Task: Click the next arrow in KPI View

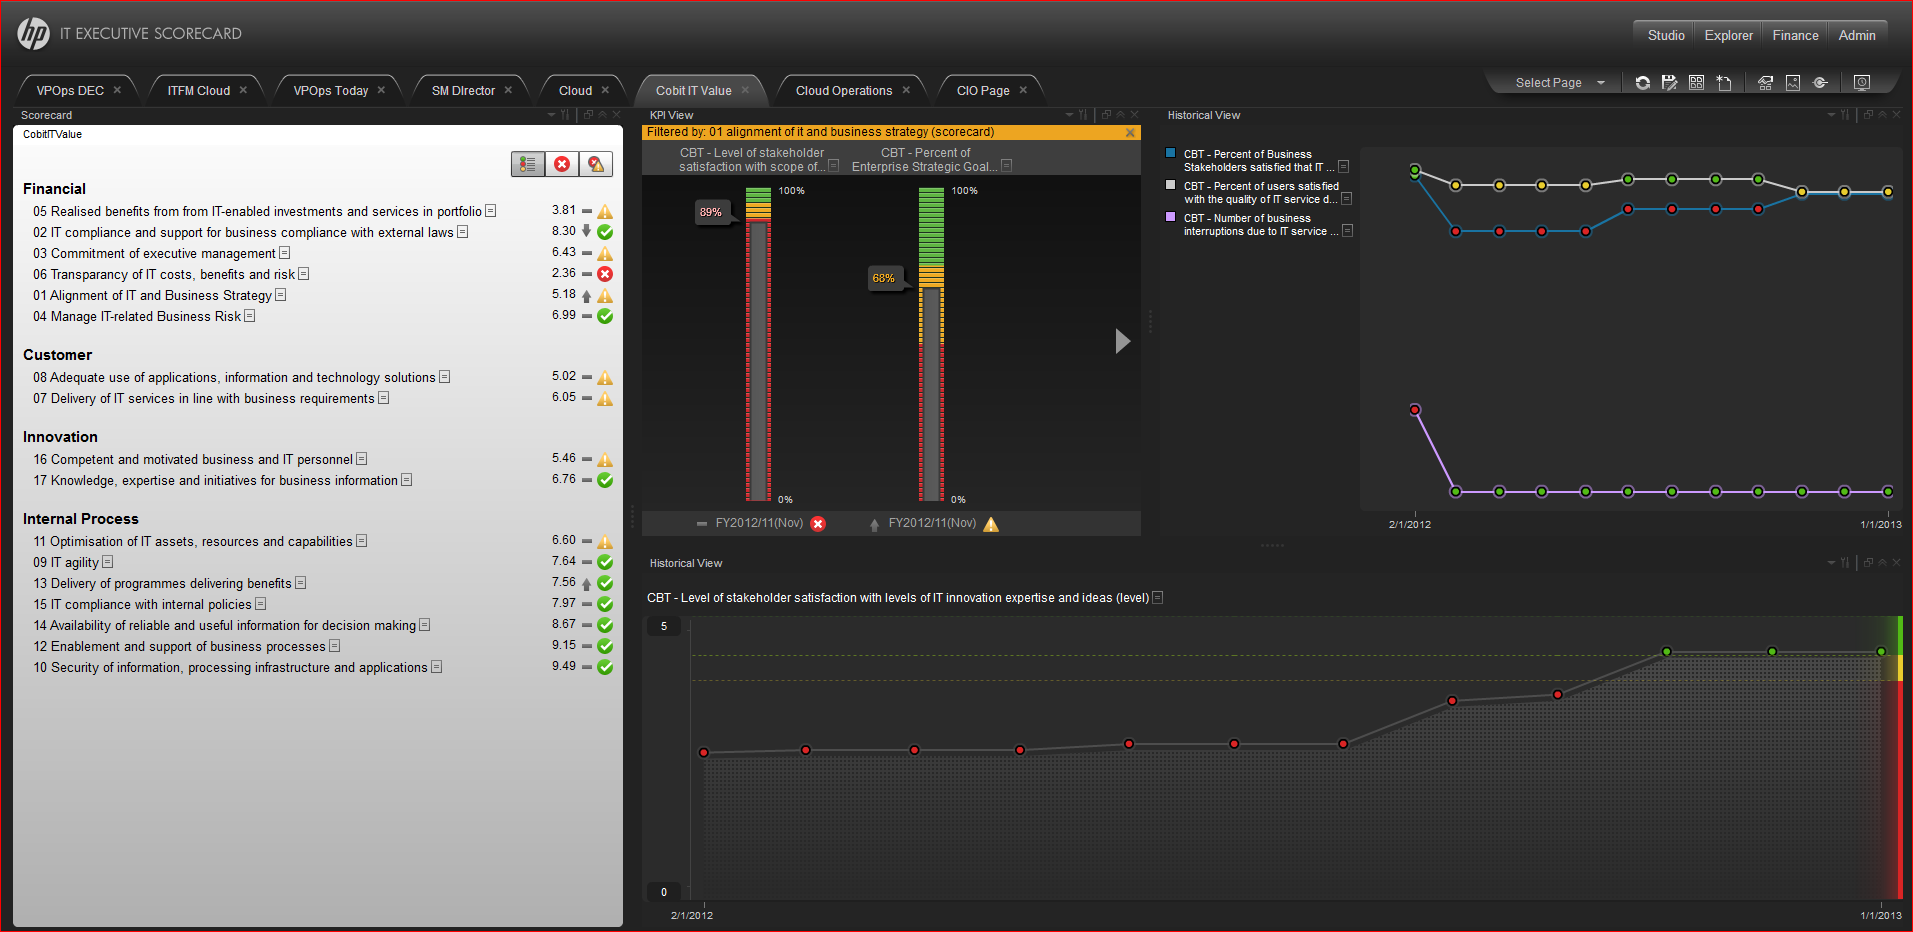Action: tap(1123, 341)
